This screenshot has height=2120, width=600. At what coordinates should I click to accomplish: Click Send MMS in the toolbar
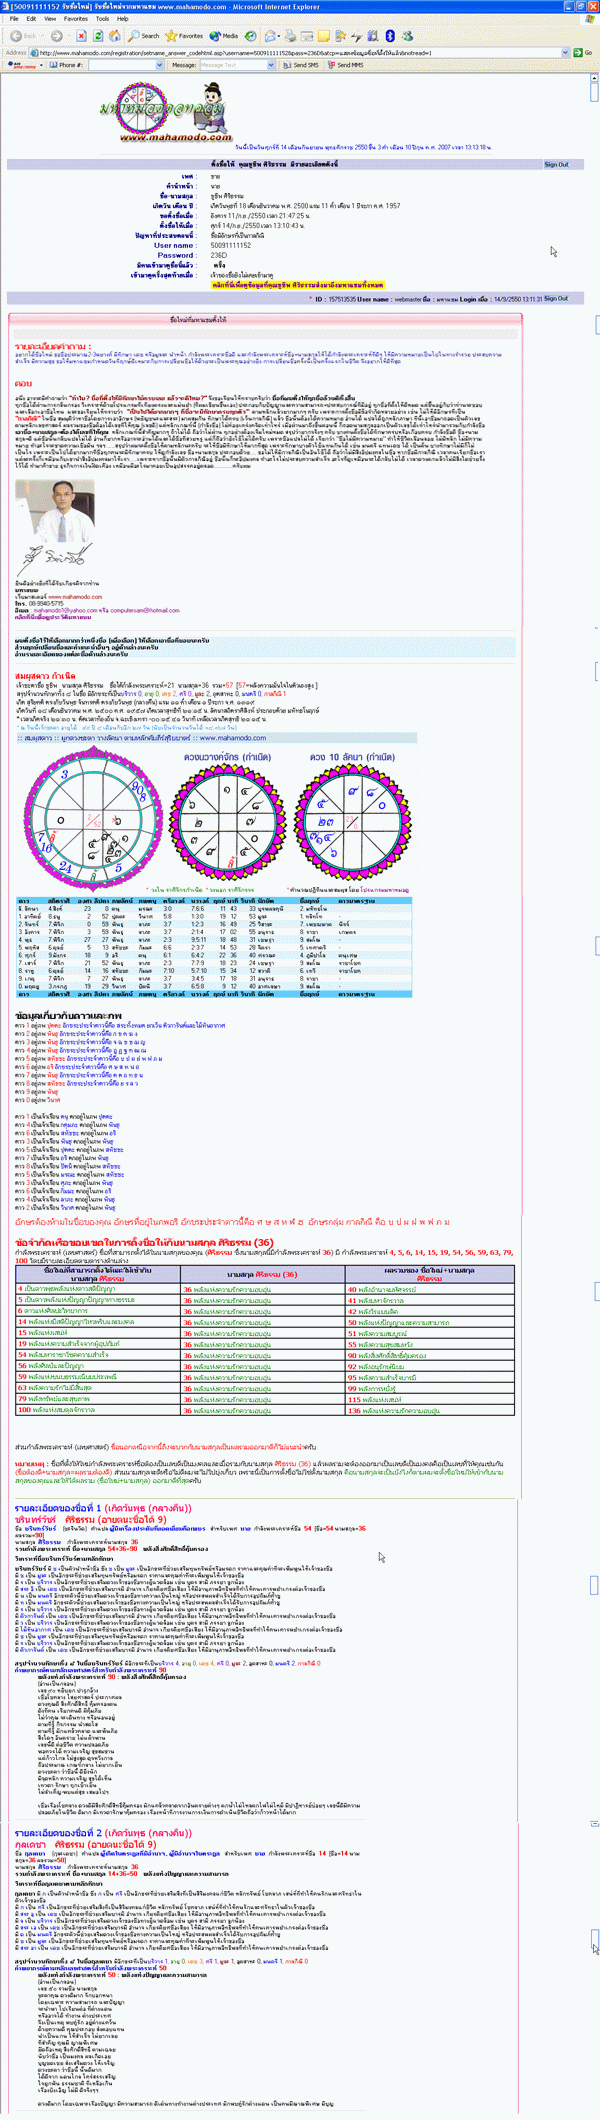345,65
